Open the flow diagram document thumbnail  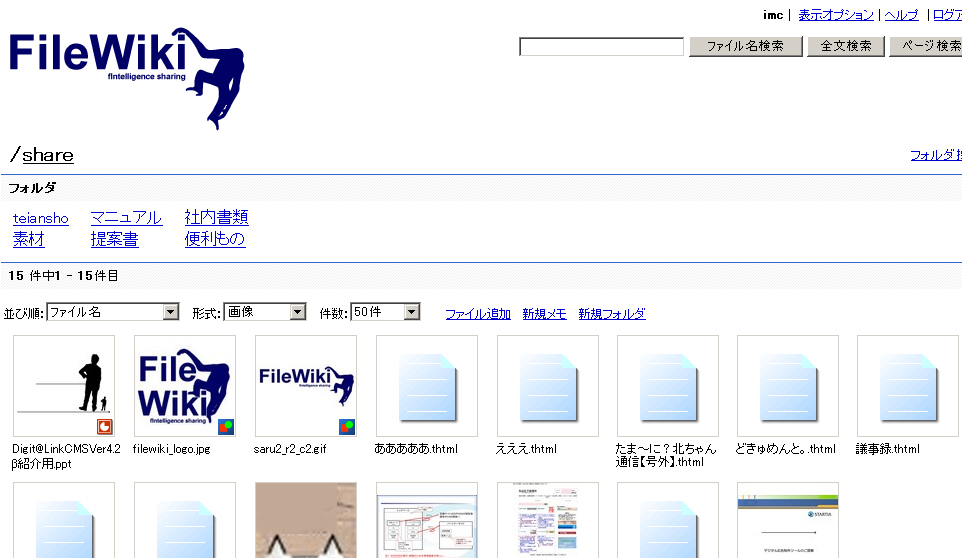(x=427, y=520)
